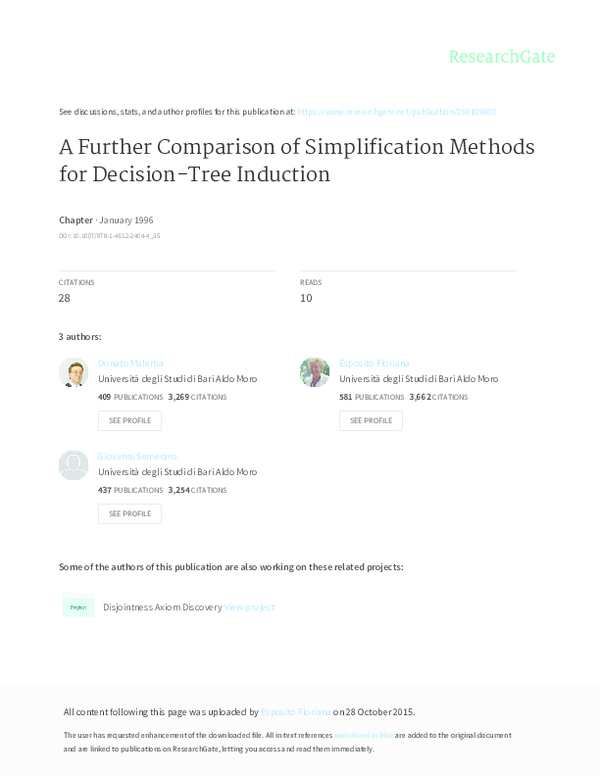
Task: Click Donato Malerba's 409 publications count
Action: [104, 397]
